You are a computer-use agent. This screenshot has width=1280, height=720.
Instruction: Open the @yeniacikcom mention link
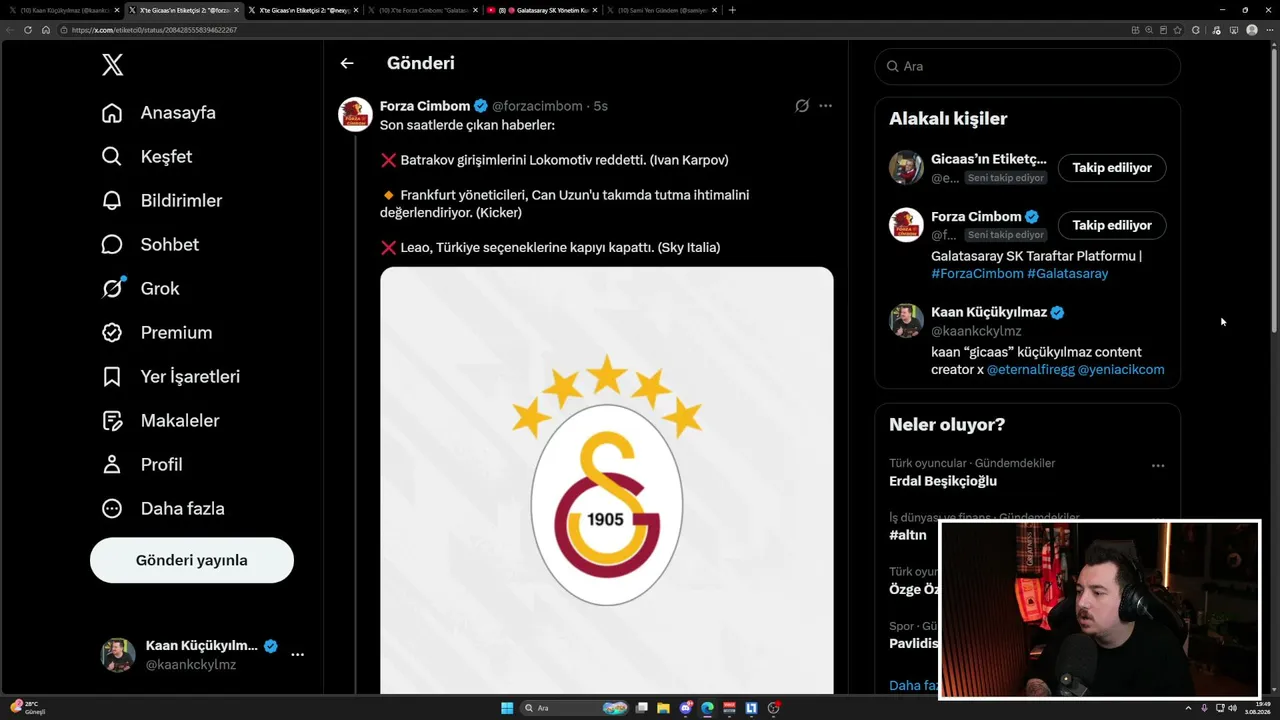[x=1121, y=370]
